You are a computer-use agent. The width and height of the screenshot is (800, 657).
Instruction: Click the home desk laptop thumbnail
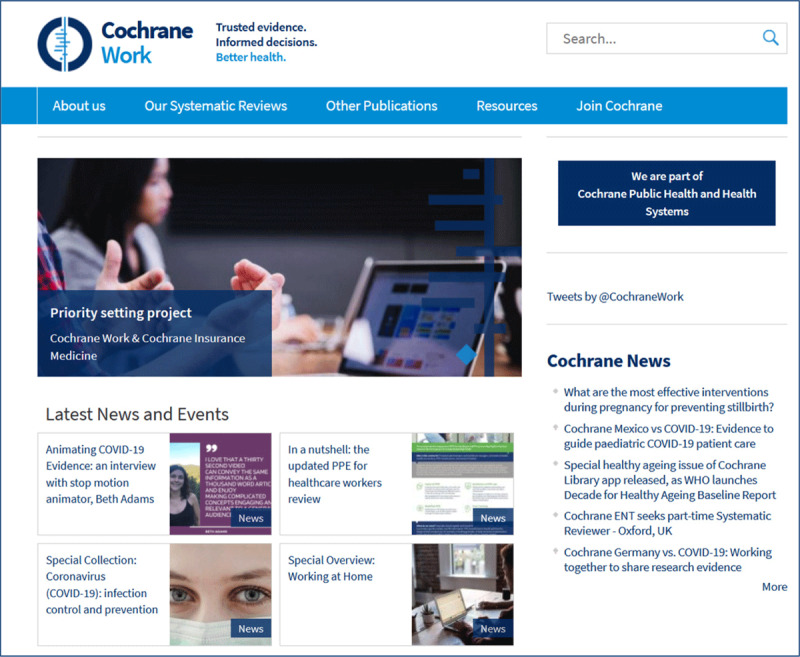(462, 594)
